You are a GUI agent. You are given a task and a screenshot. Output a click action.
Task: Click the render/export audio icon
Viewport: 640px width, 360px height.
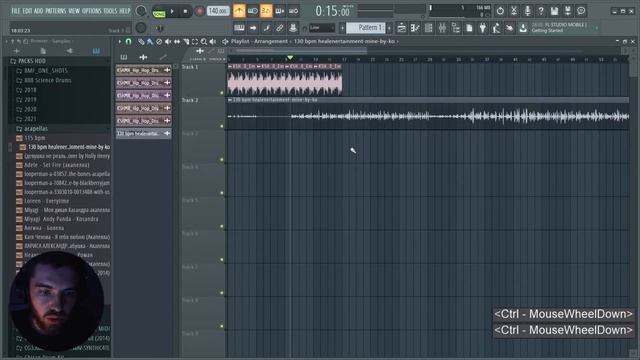(568, 11)
